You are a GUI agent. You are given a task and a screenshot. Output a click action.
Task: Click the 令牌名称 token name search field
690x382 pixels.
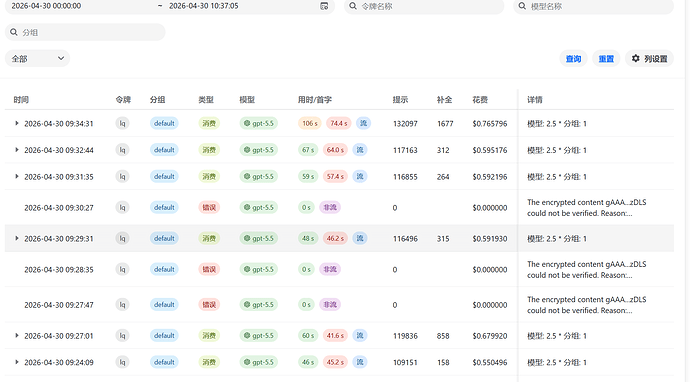pyautogui.click(x=424, y=6)
